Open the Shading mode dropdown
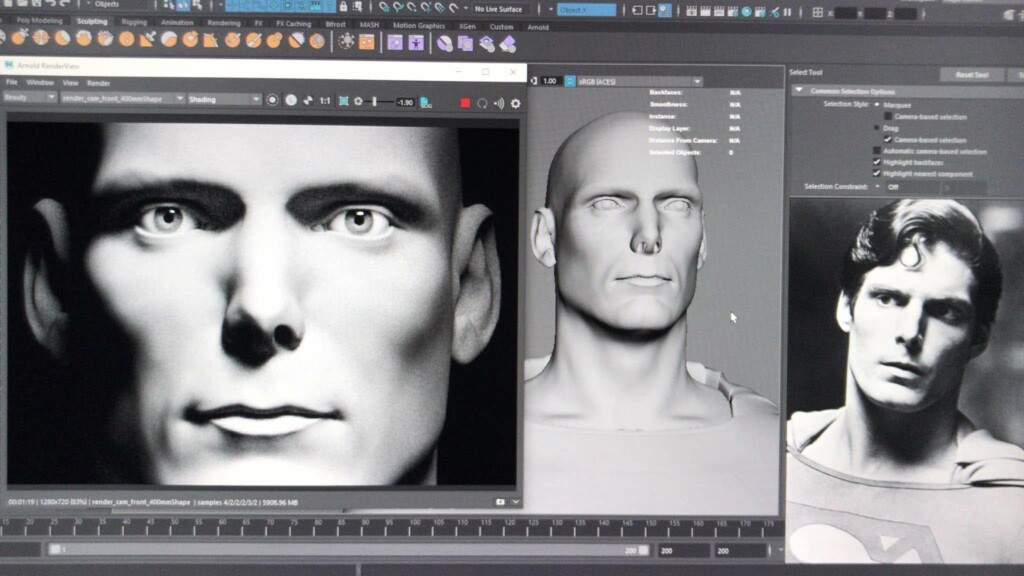This screenshot has width=1024, height=576. click(224, 99)
